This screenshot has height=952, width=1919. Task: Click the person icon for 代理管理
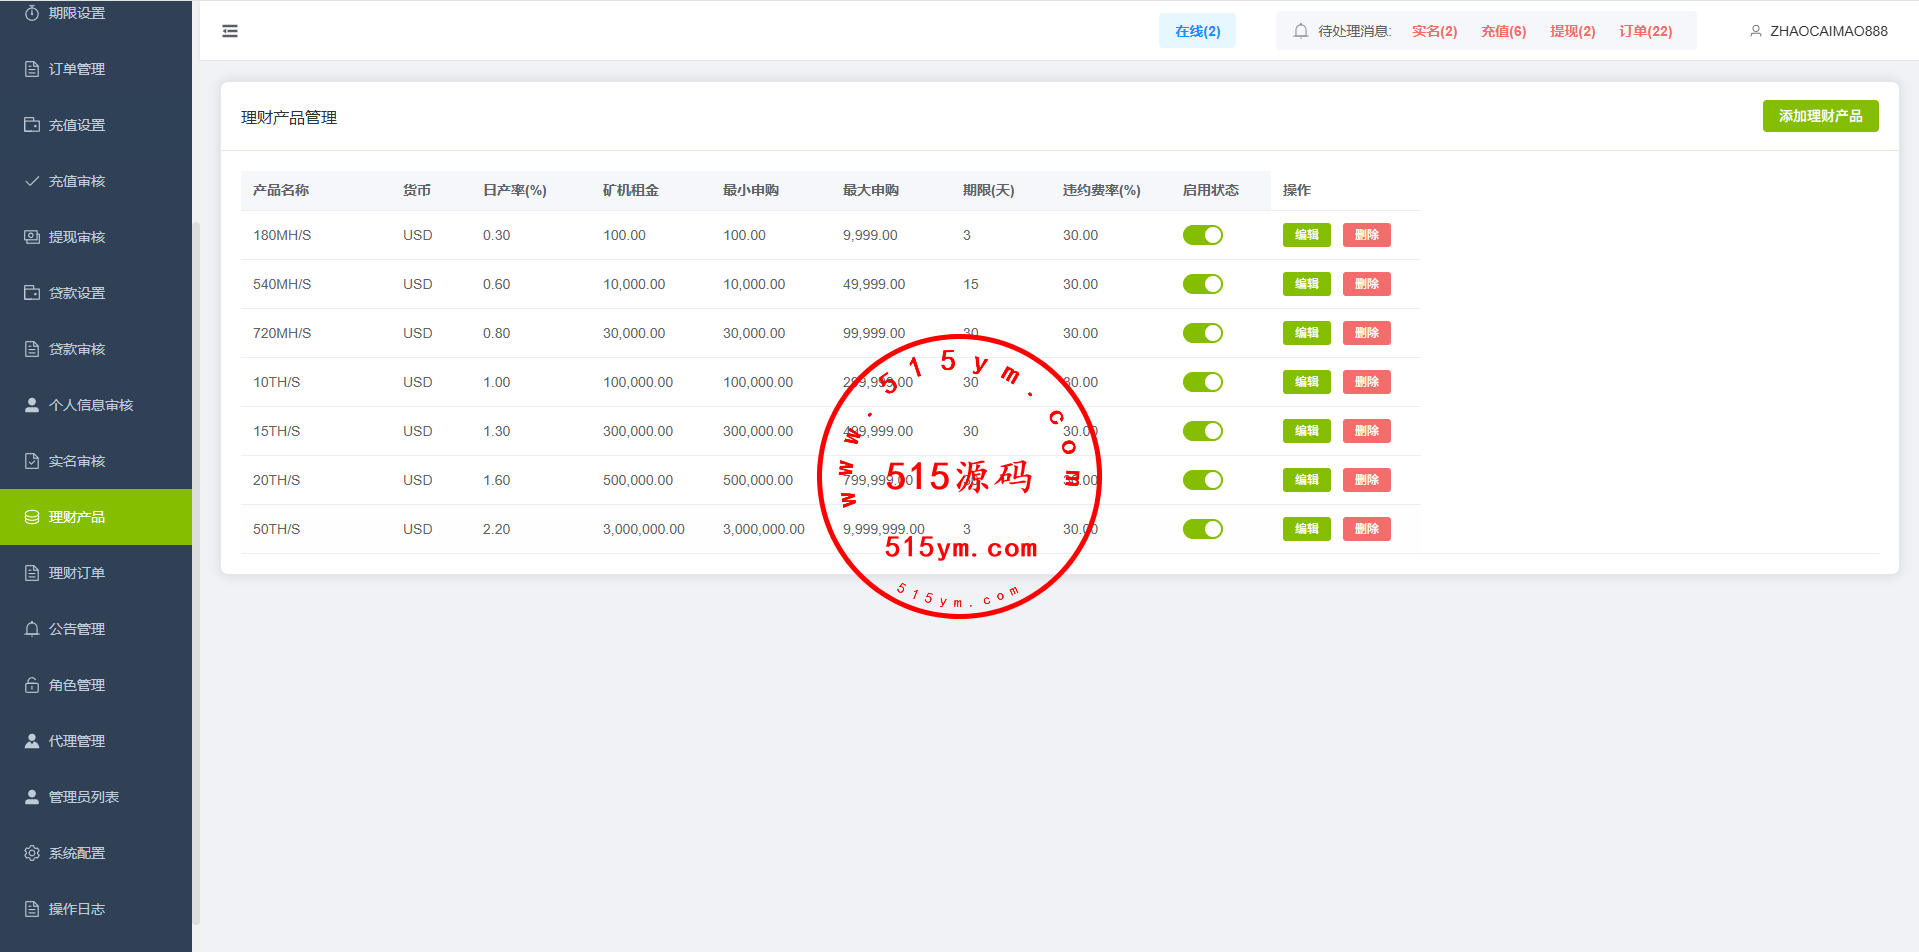[x=32, y=741]
